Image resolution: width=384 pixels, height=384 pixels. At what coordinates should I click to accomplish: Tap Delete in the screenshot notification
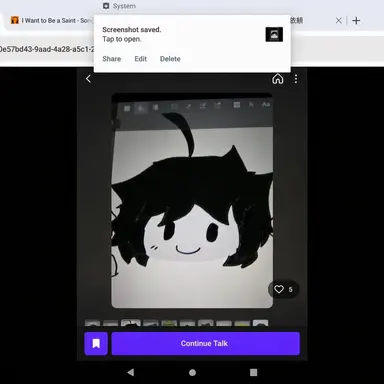pyautogui.click(x=170, y=59)
